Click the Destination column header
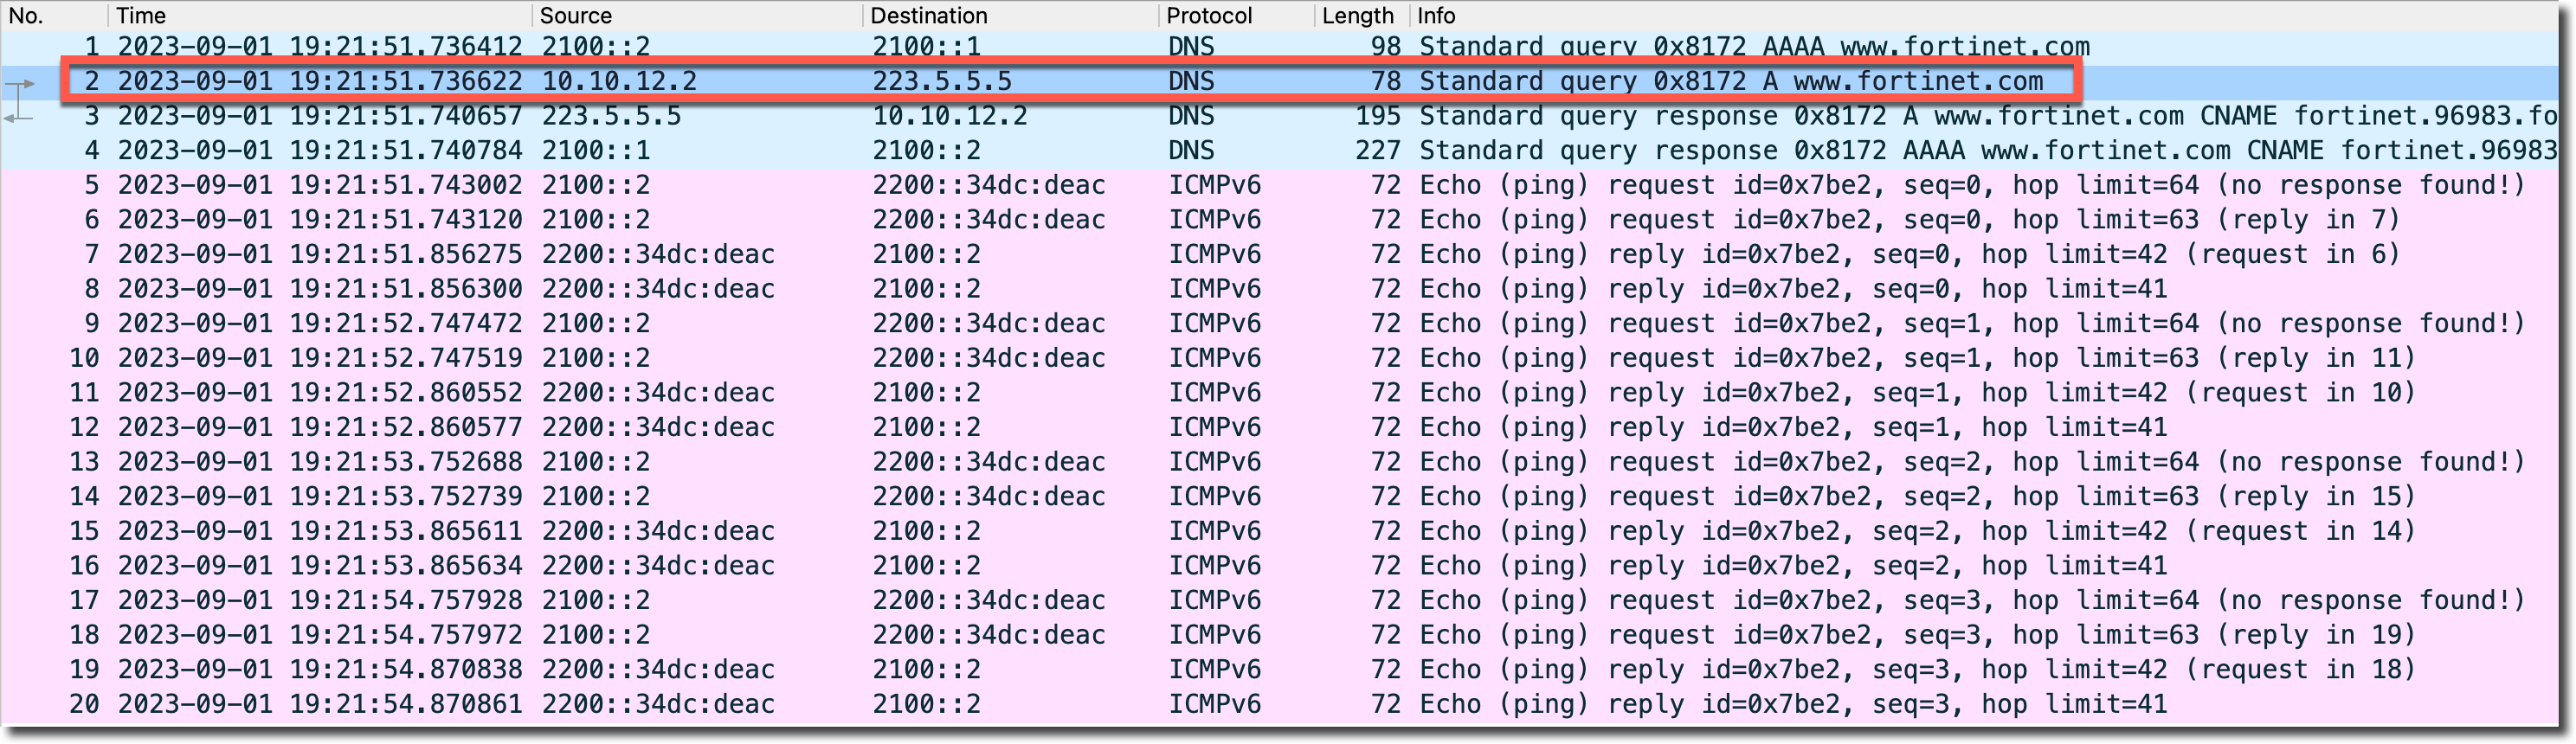 (928, 15)
